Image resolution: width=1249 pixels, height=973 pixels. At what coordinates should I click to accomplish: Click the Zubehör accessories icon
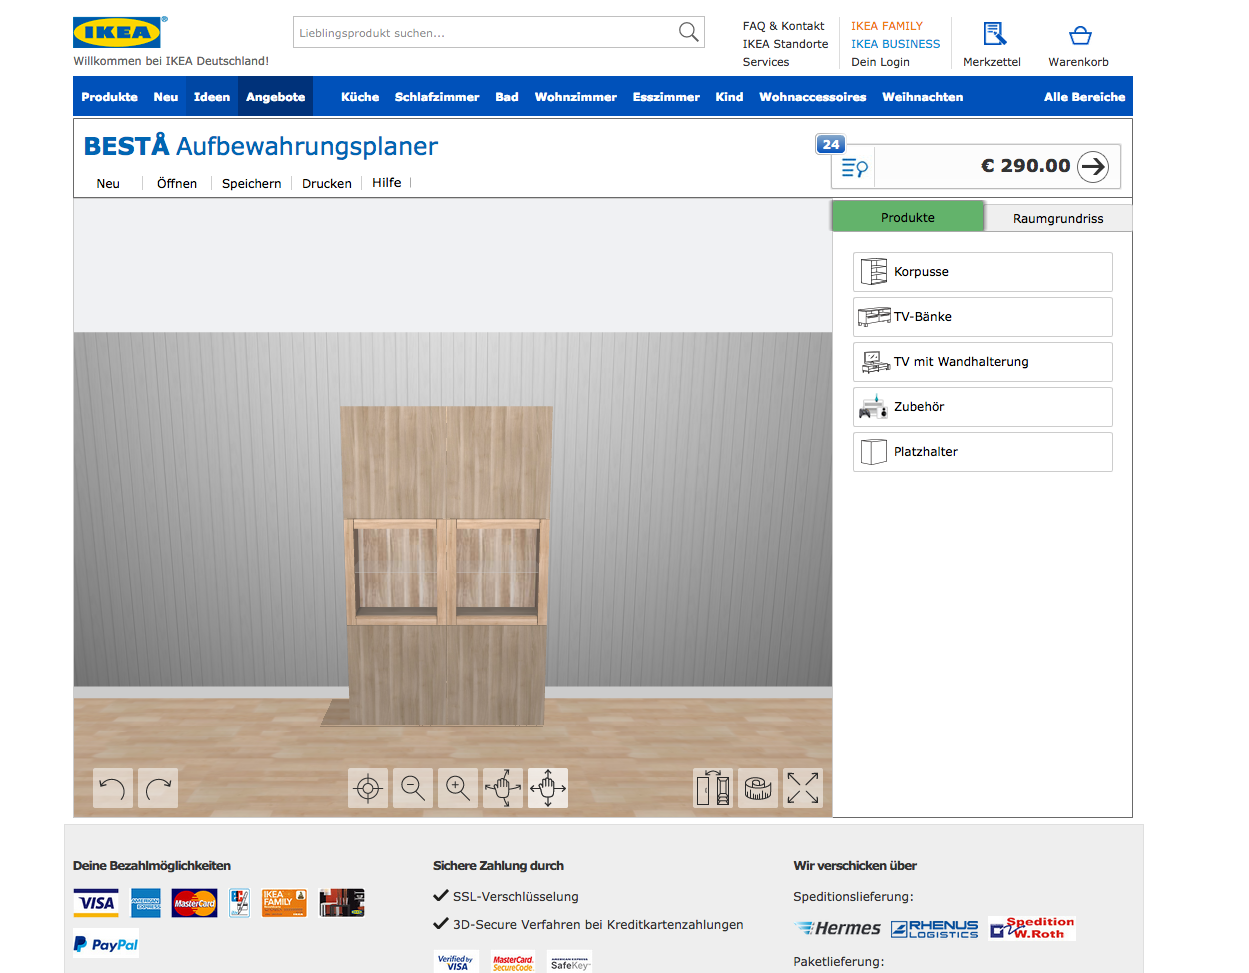(873, 406)
